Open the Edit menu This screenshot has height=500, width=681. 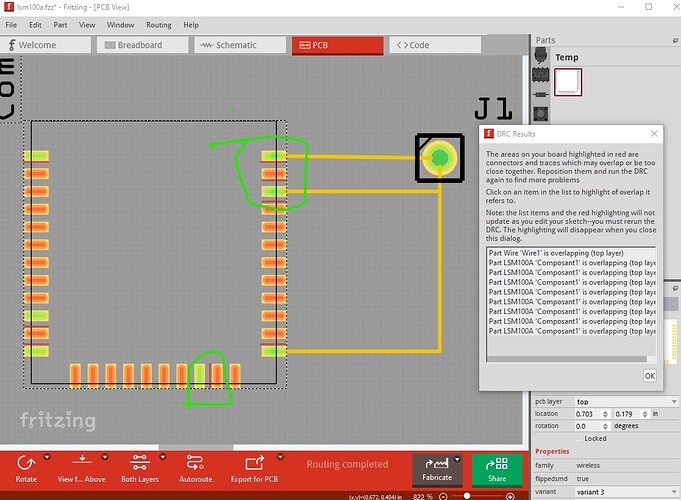pos(35,25)
